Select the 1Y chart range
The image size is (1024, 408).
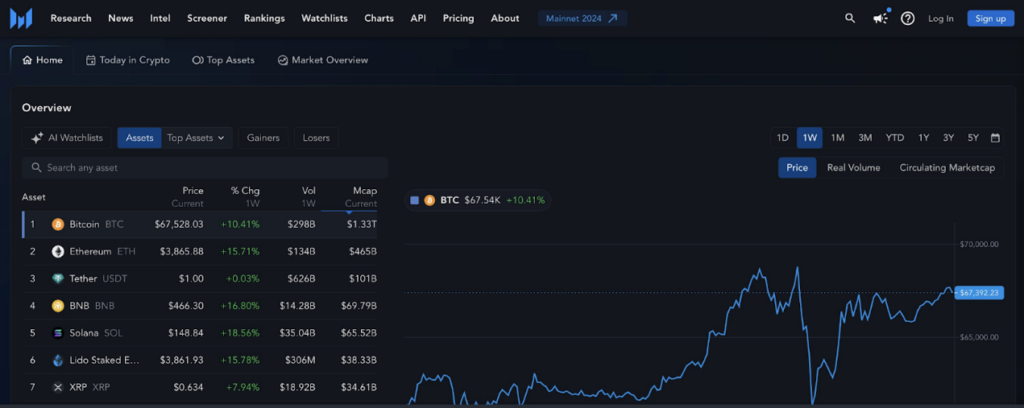tap(923, 138)
